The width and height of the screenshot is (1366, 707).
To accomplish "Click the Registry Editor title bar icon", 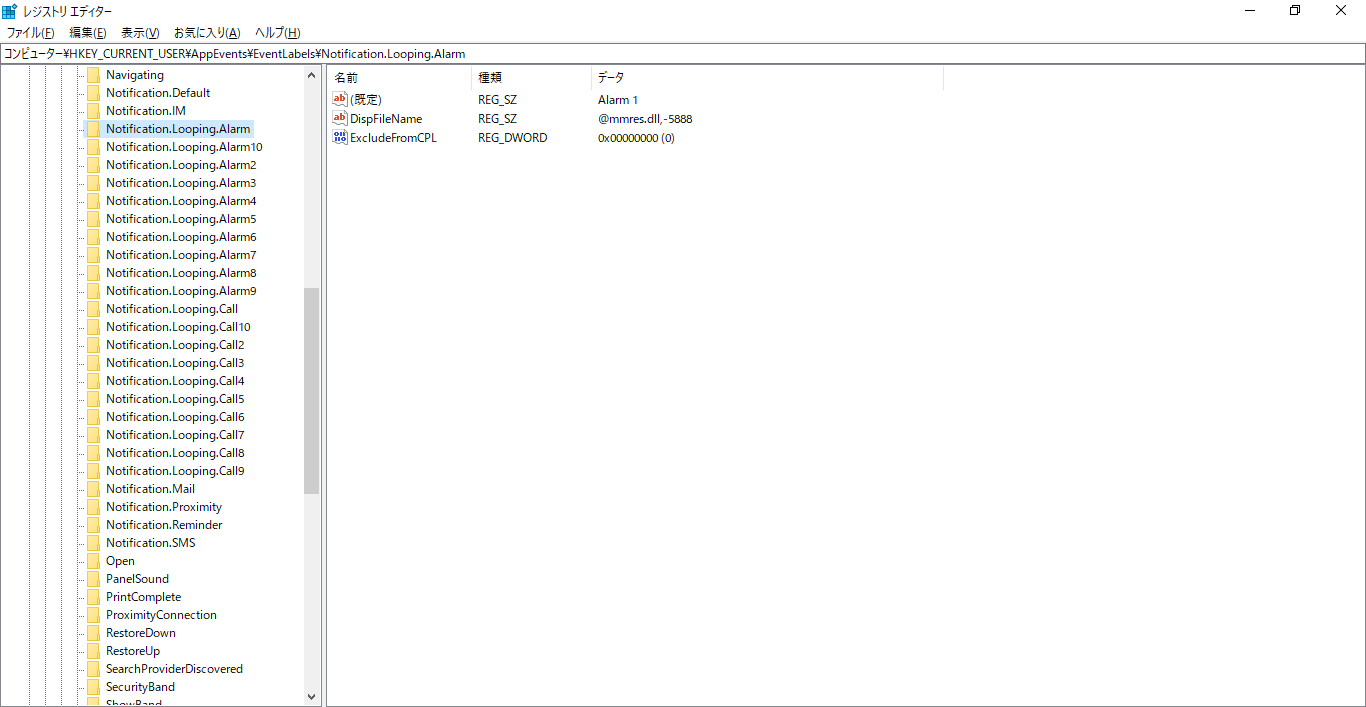I will 10,11.
